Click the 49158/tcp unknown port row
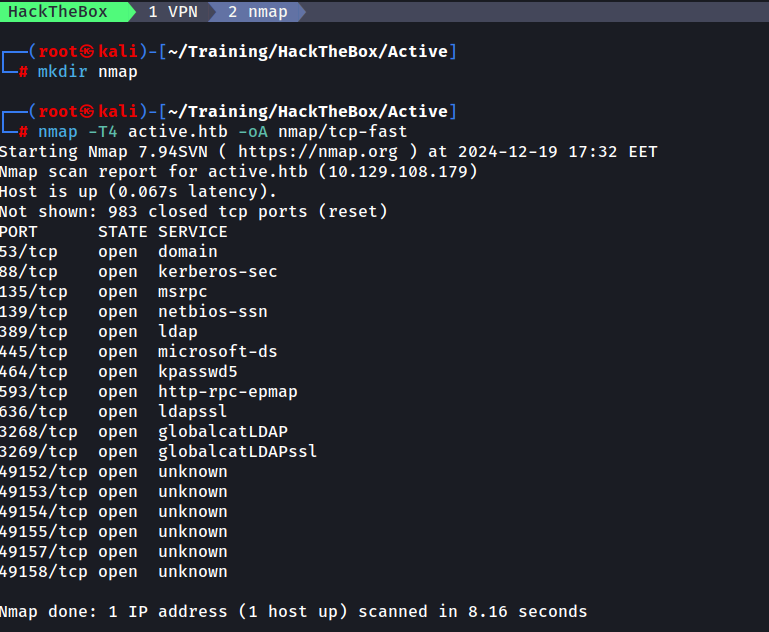The width and height of the screenshot is (769, 632). (113, 572)
